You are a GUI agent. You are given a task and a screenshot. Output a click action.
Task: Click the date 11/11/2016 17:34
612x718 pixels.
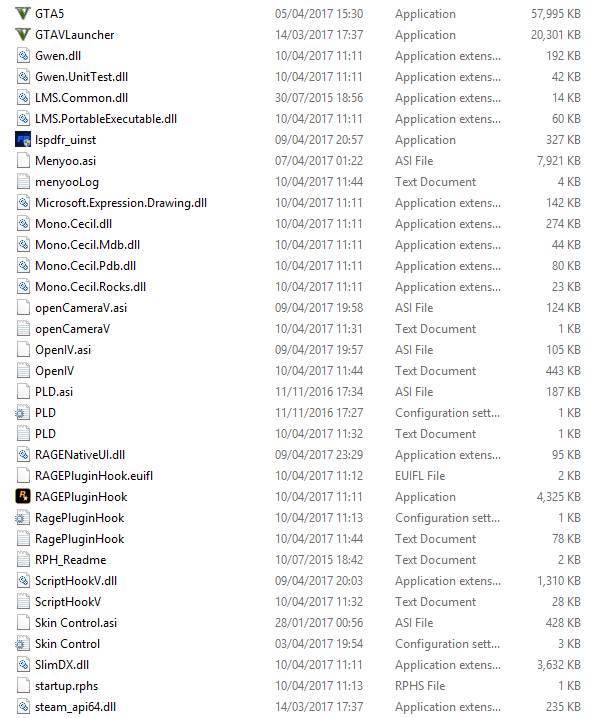click(x=319, y=392)
